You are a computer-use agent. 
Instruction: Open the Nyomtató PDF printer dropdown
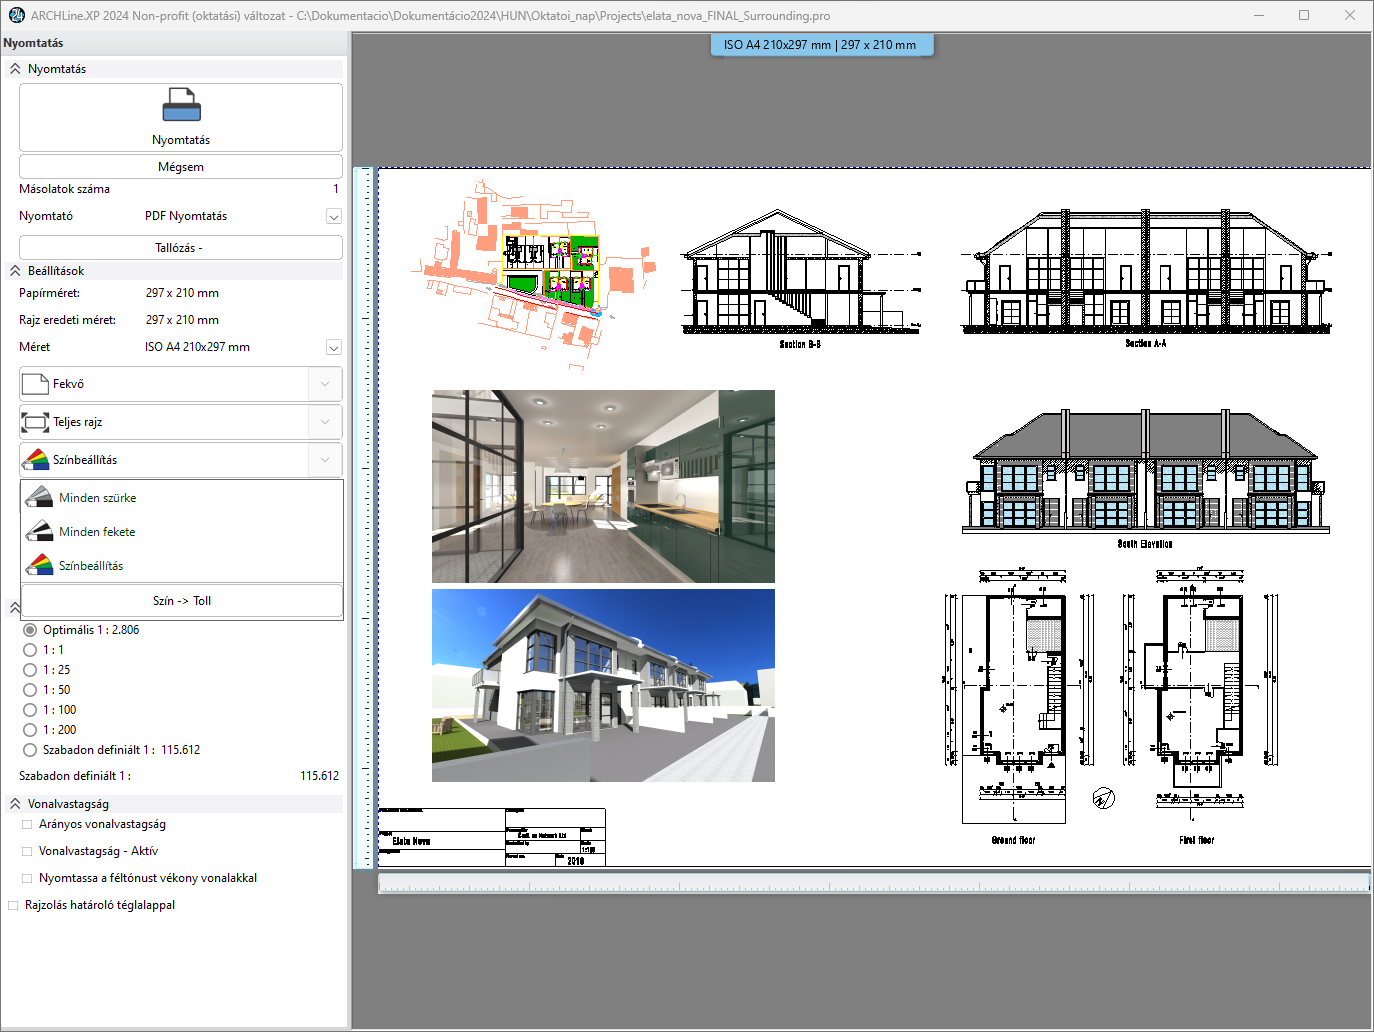click(334, 217)
